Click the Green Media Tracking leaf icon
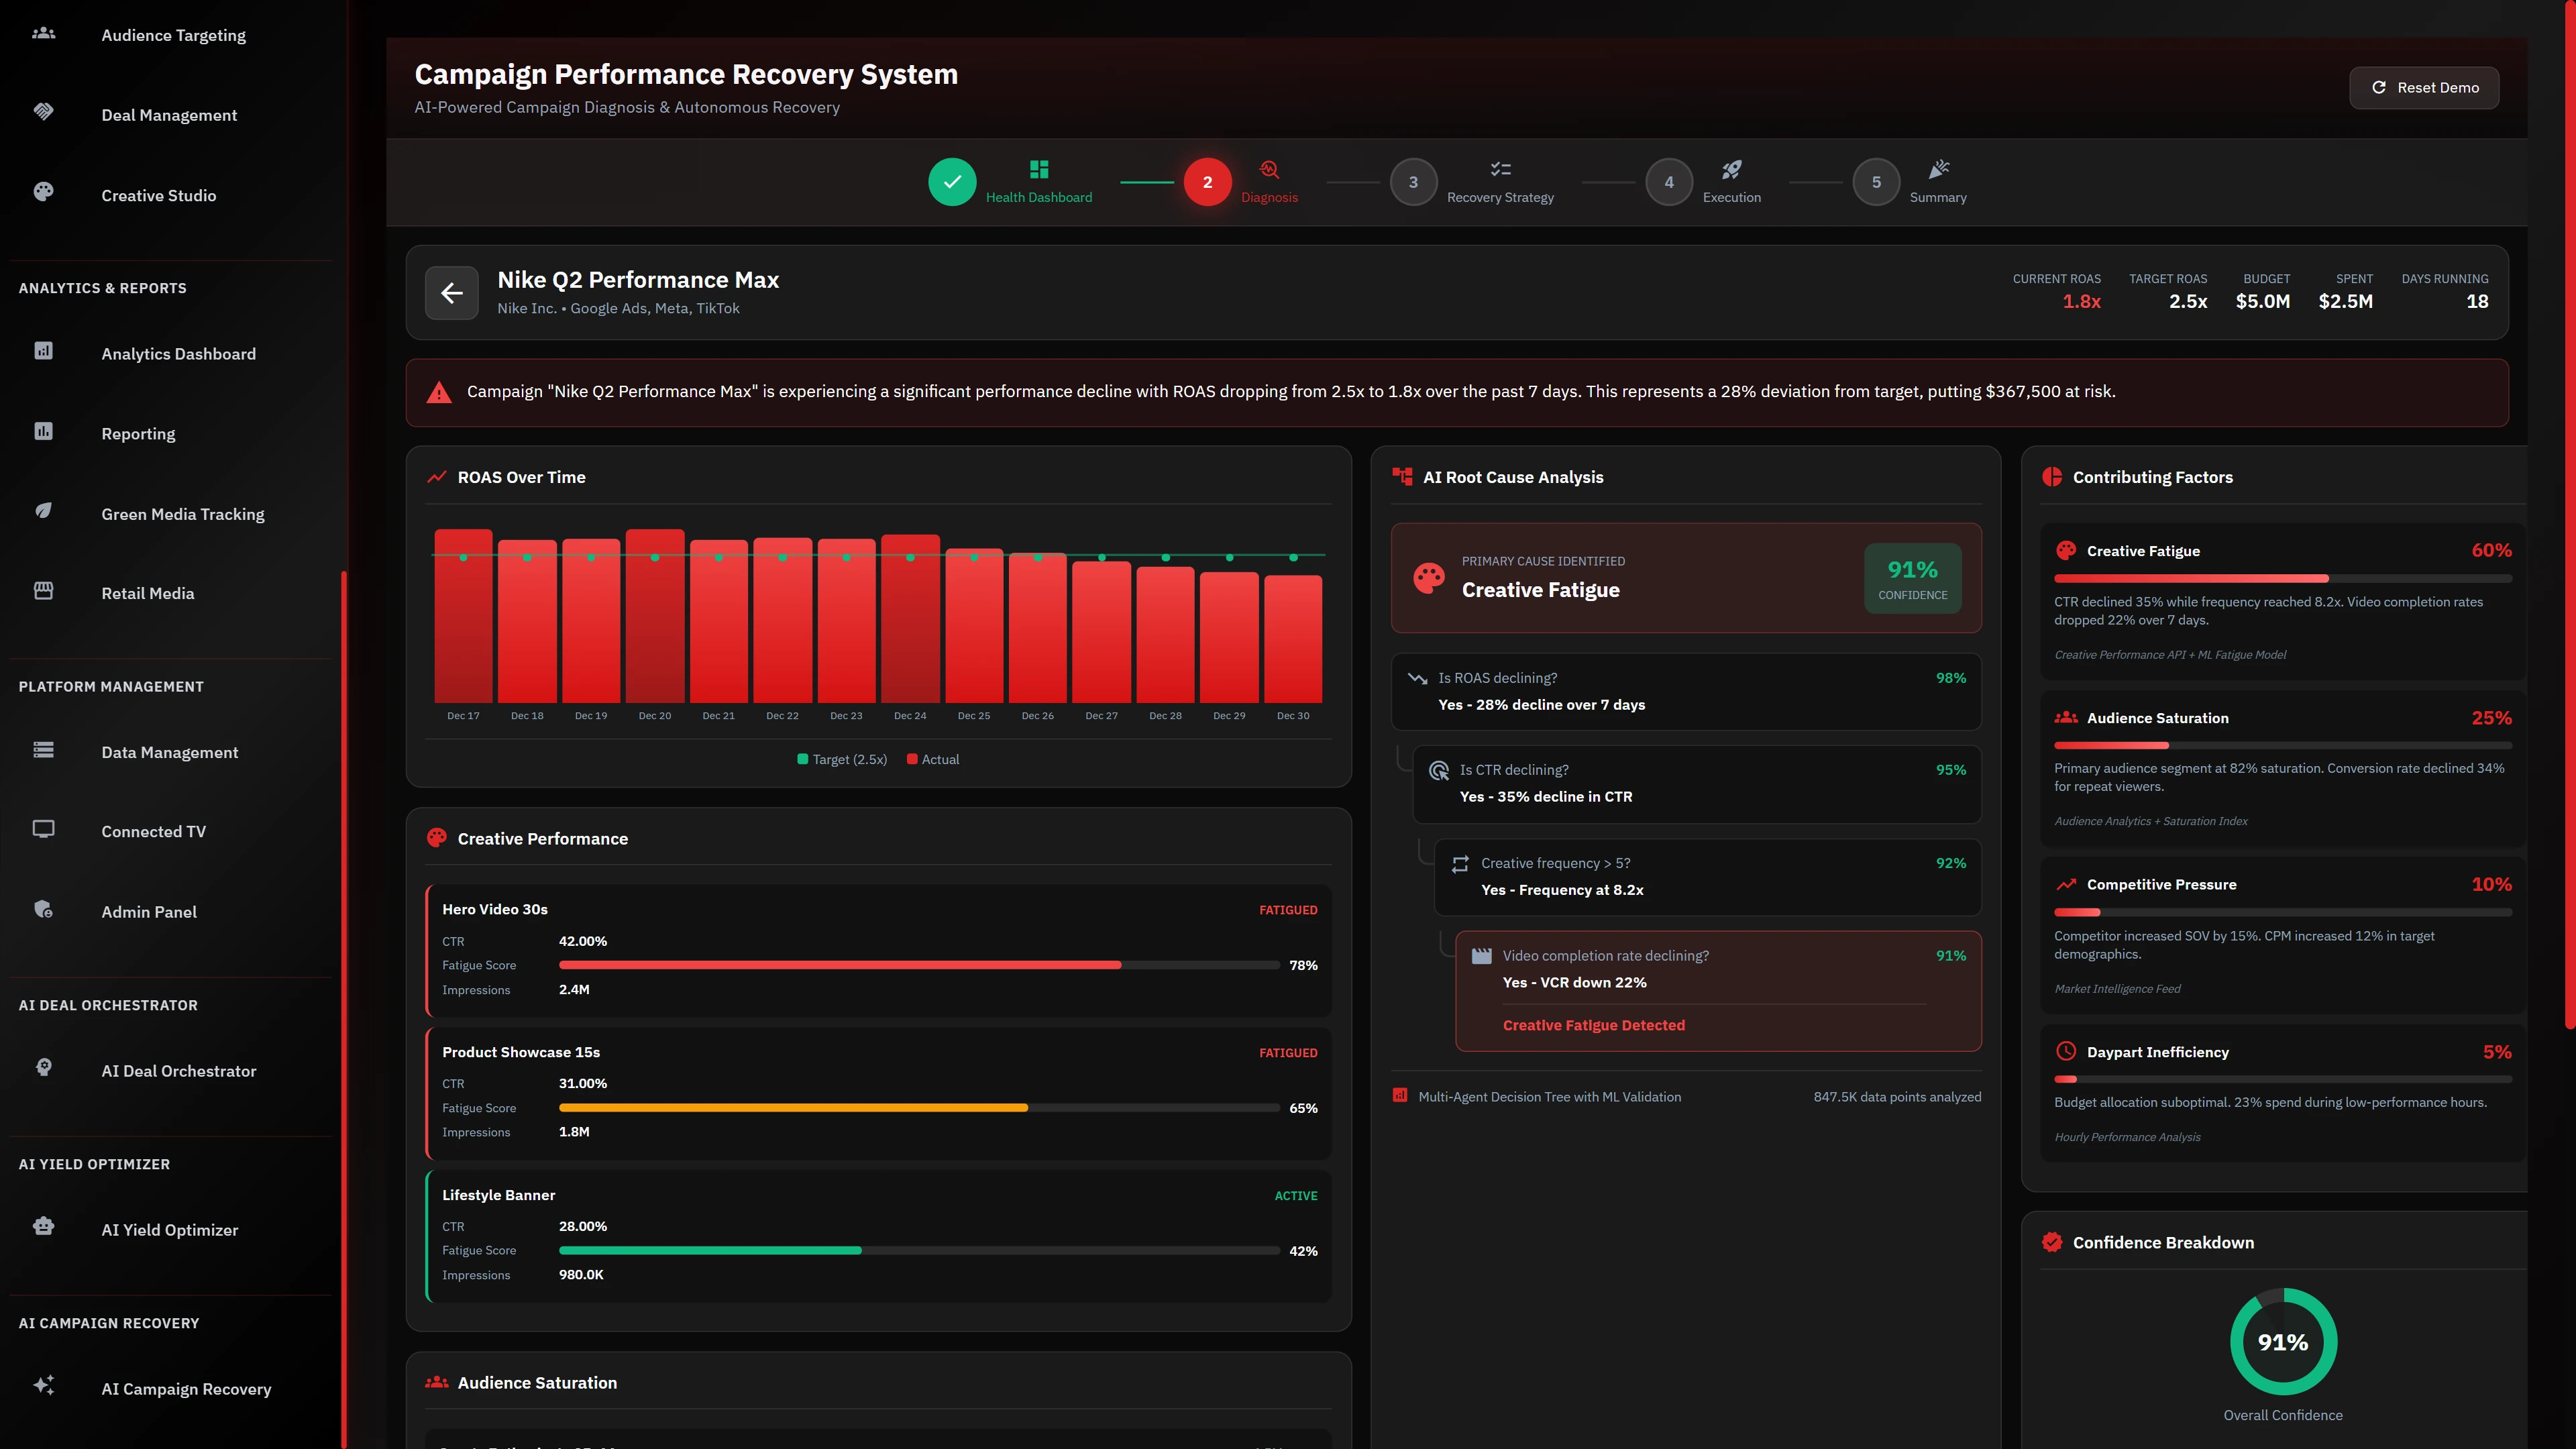This screenshot has height=1449, width=2576. [x=44, y=510]
